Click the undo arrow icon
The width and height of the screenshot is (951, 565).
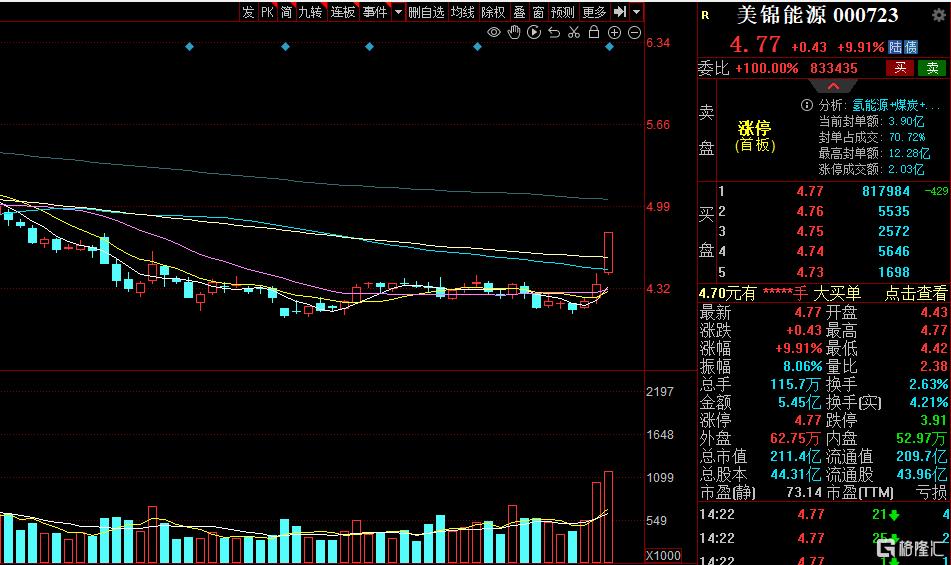click(x=554, y=32)
